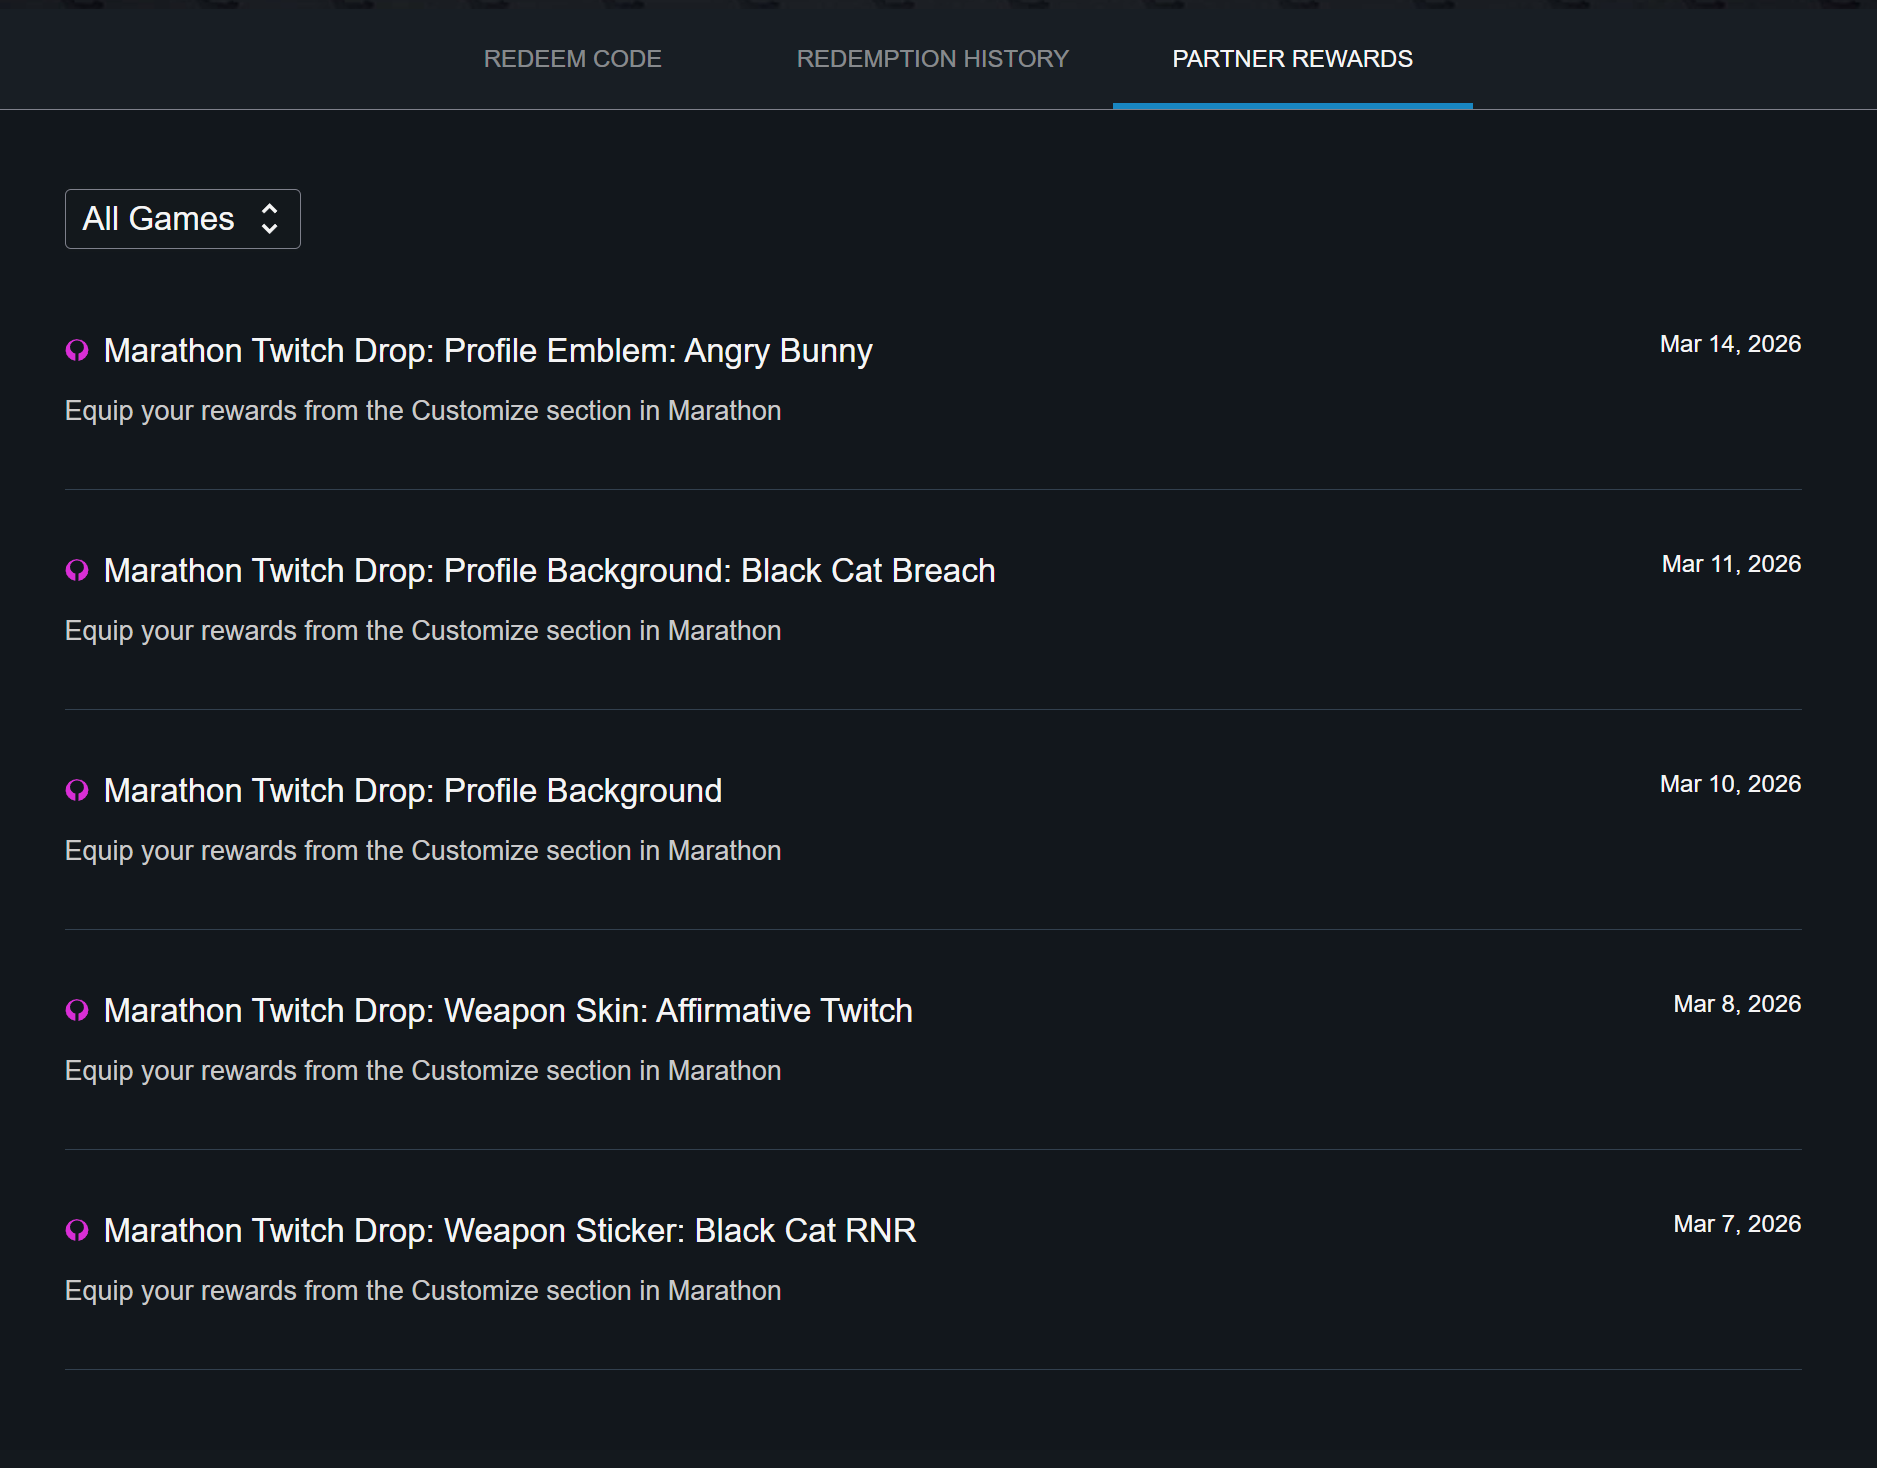Click the Twitch icon next to Profile Background reward
The image size is (1877, 1468).
77,790
